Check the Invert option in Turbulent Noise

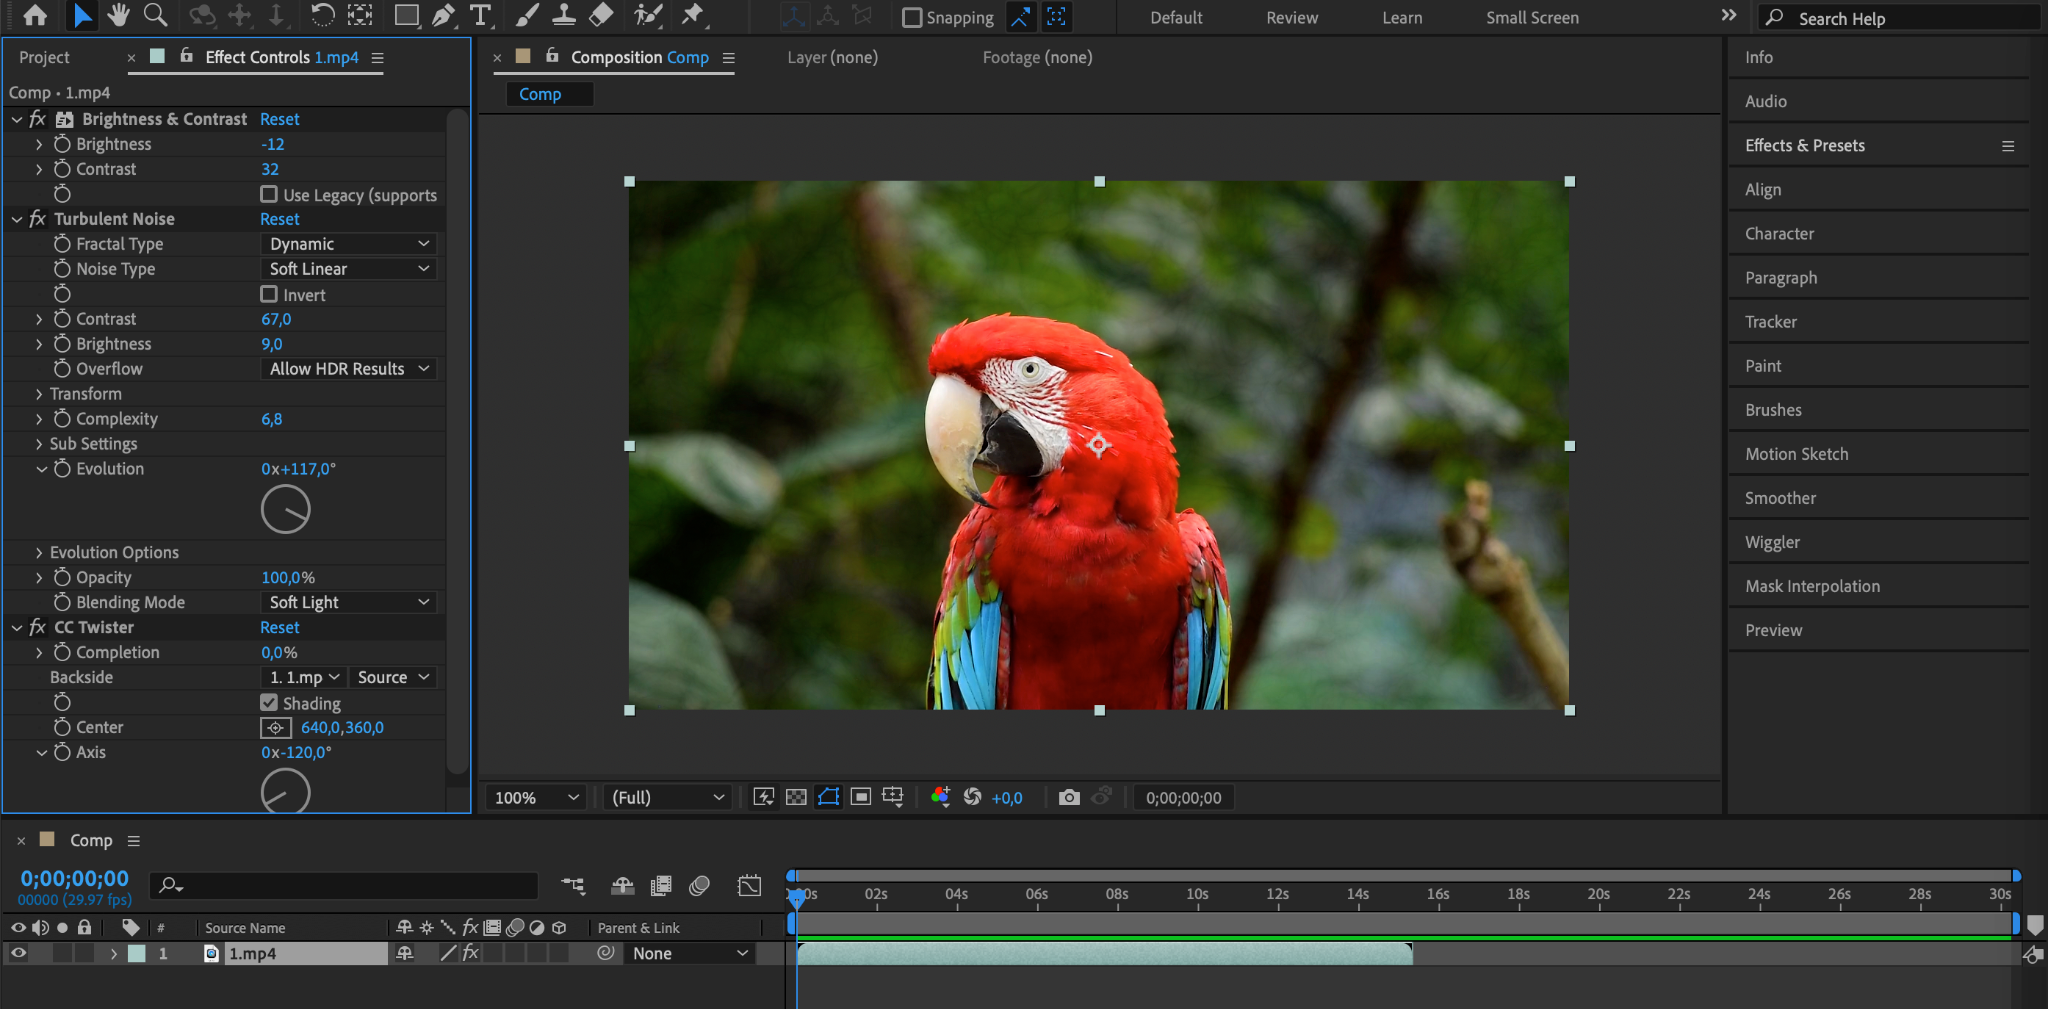point(269,294)
